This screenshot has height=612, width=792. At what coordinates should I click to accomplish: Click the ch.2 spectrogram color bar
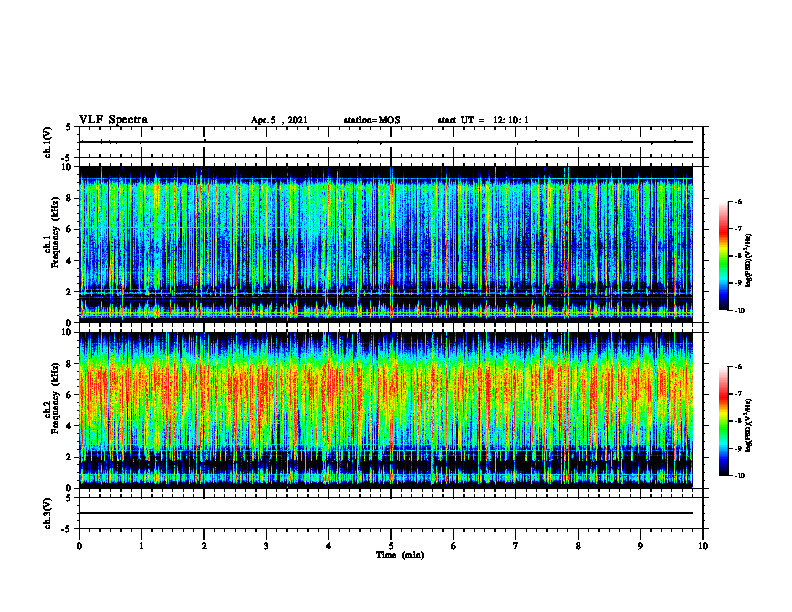(x=723, y=421)
